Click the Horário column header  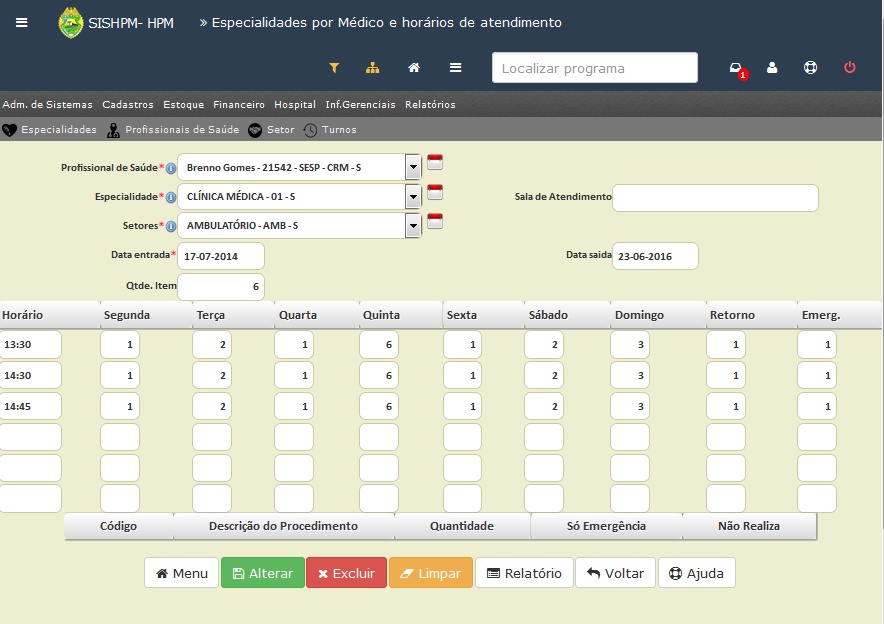click(x=50, y=315)
